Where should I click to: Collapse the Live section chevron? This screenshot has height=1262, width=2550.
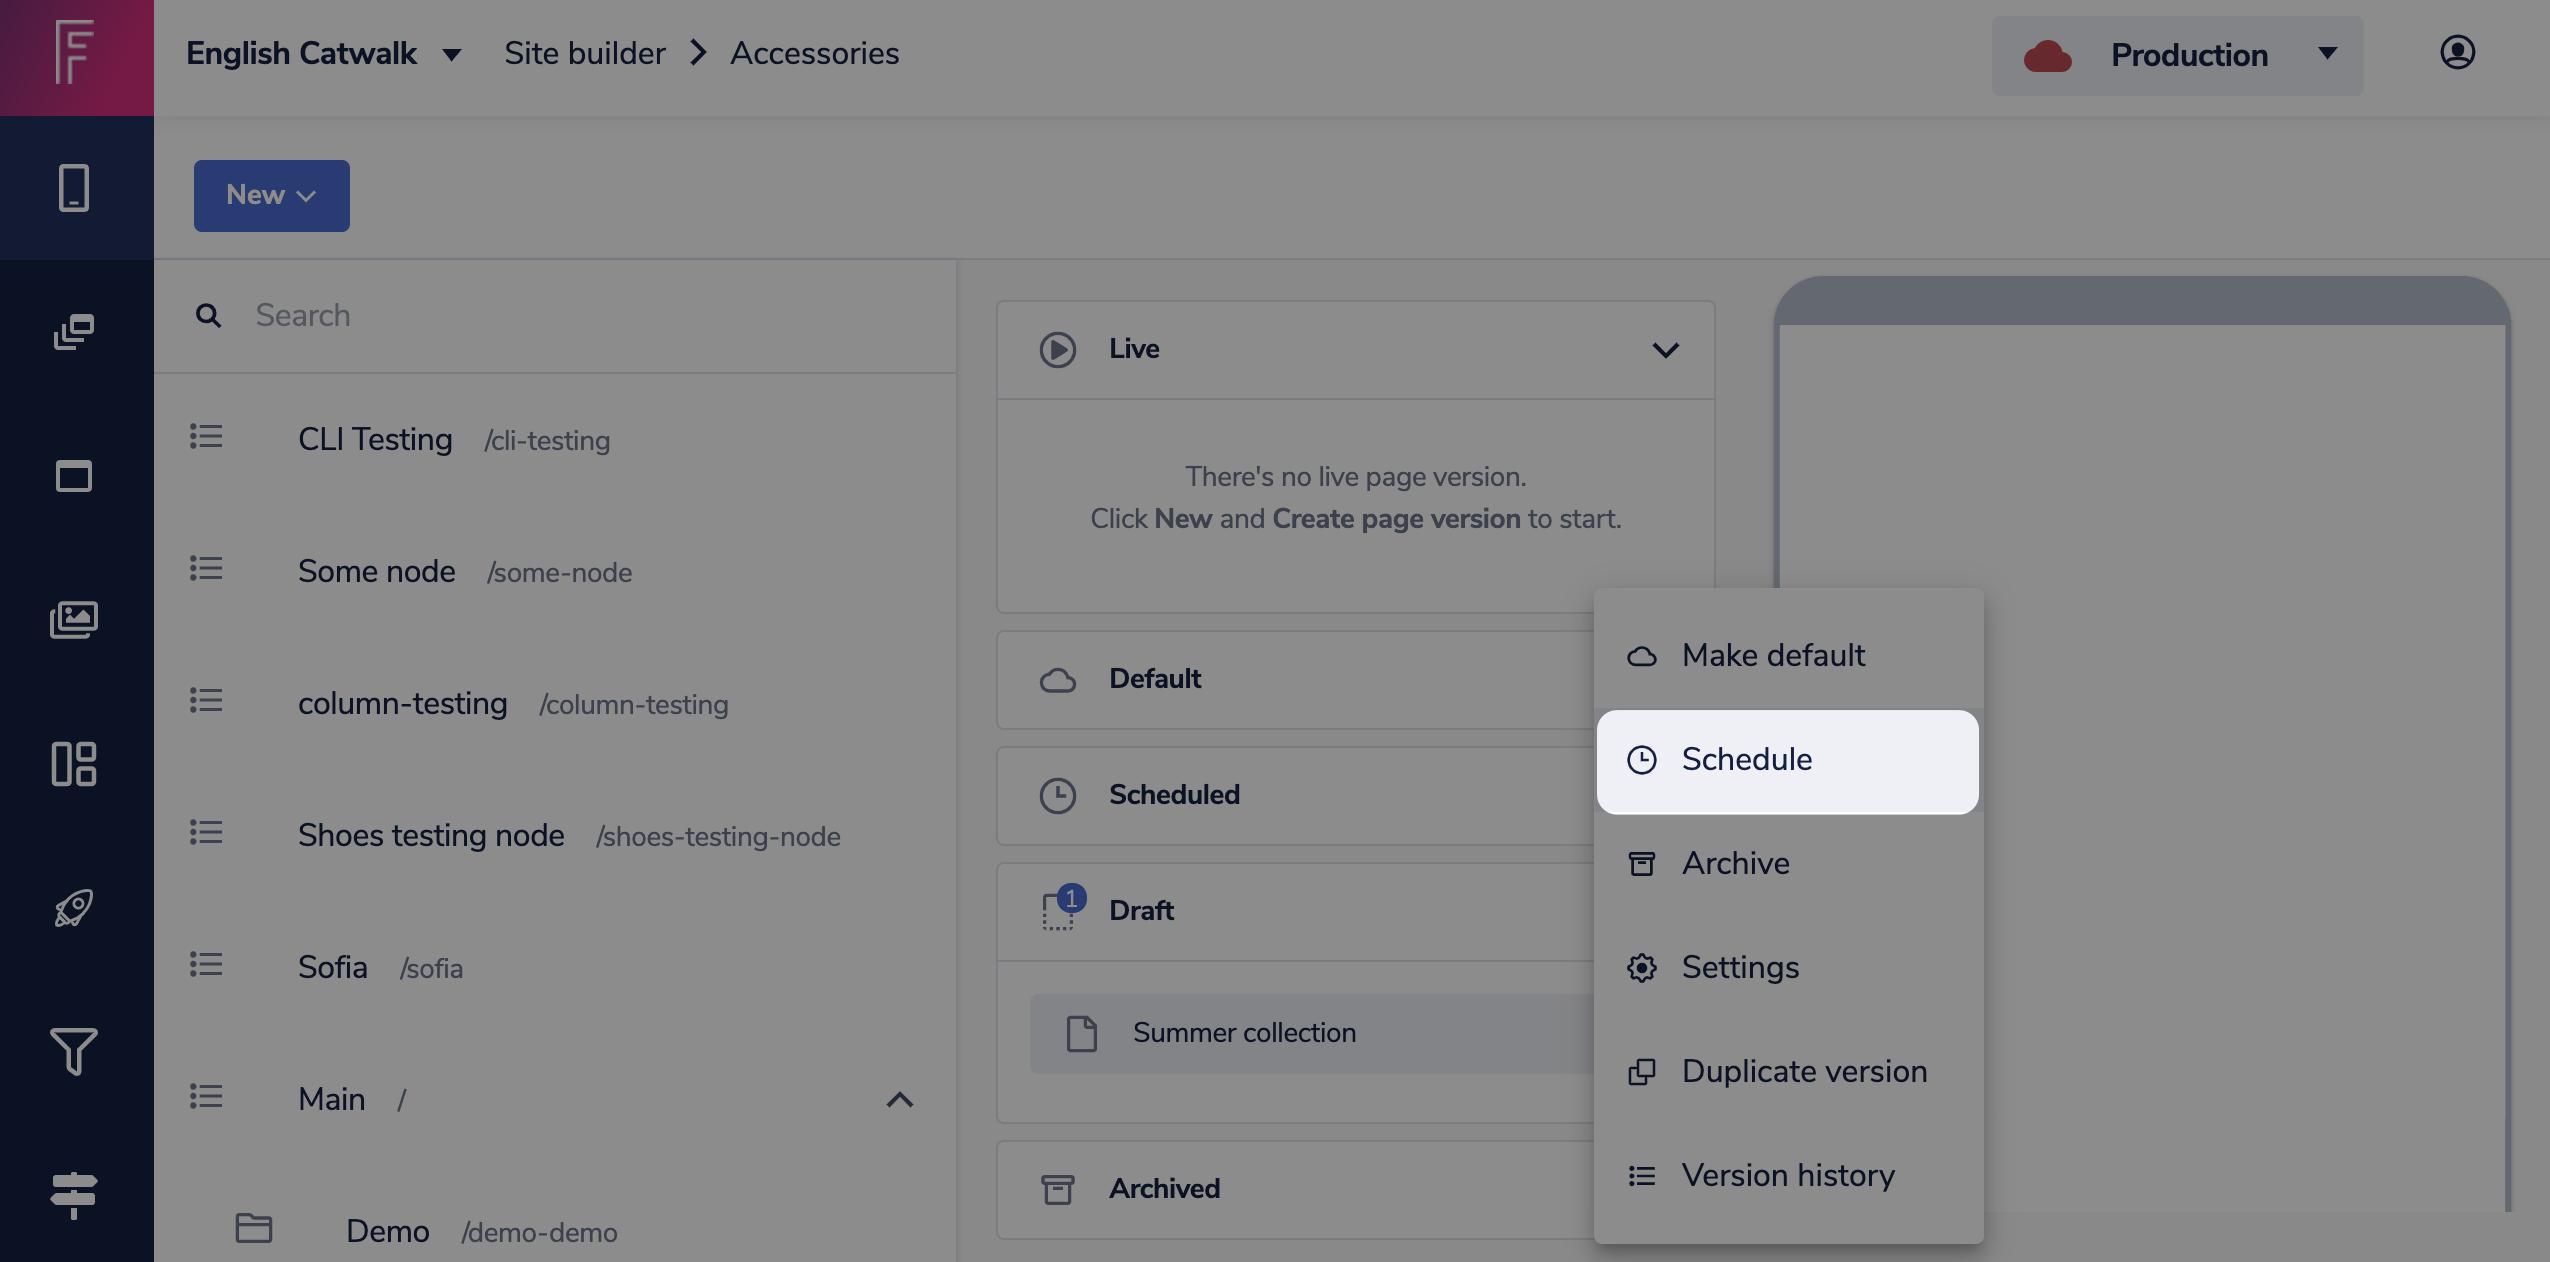(x=1665, y=350)
